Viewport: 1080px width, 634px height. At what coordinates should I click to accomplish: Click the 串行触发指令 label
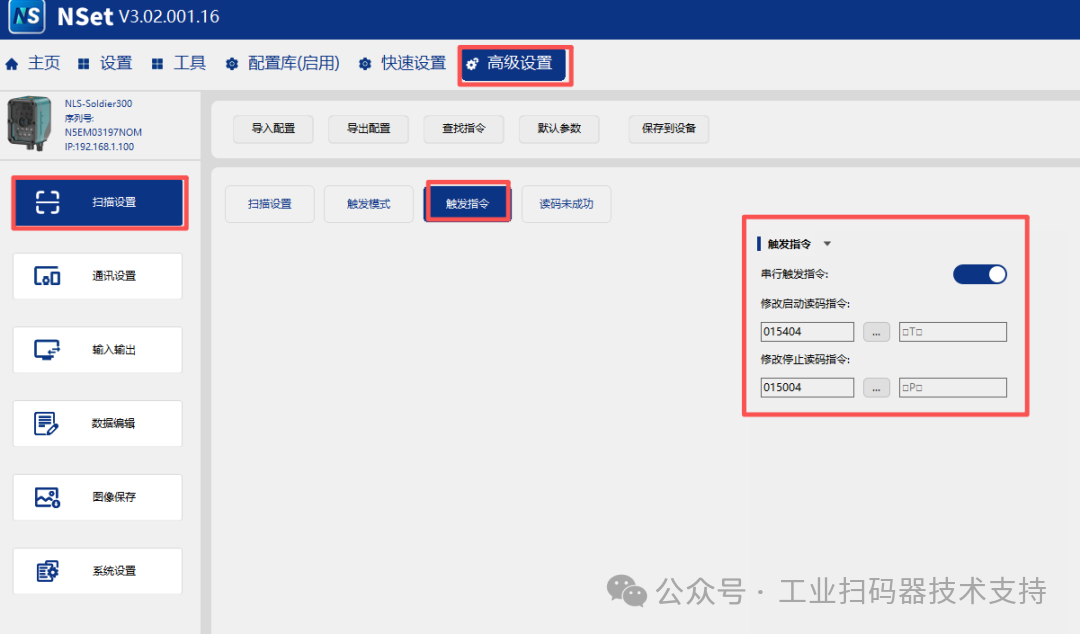pos(794,274)
